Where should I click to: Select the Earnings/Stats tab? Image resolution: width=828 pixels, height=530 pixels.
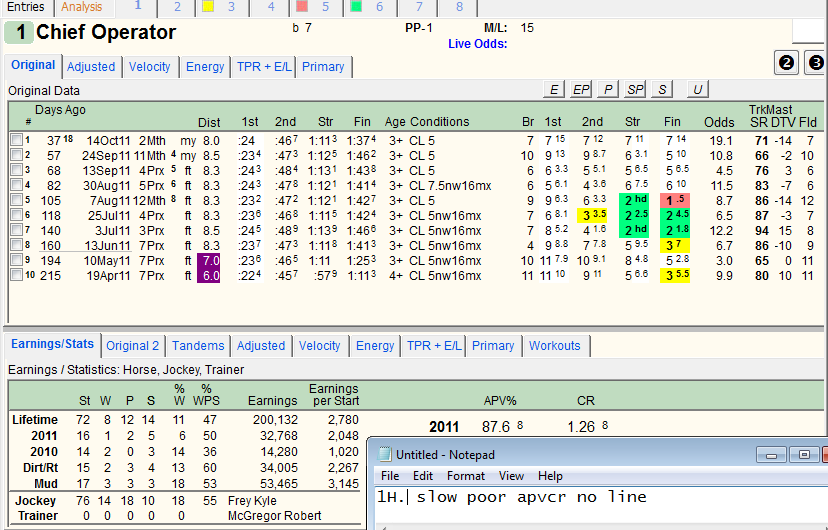pos(52,344)
